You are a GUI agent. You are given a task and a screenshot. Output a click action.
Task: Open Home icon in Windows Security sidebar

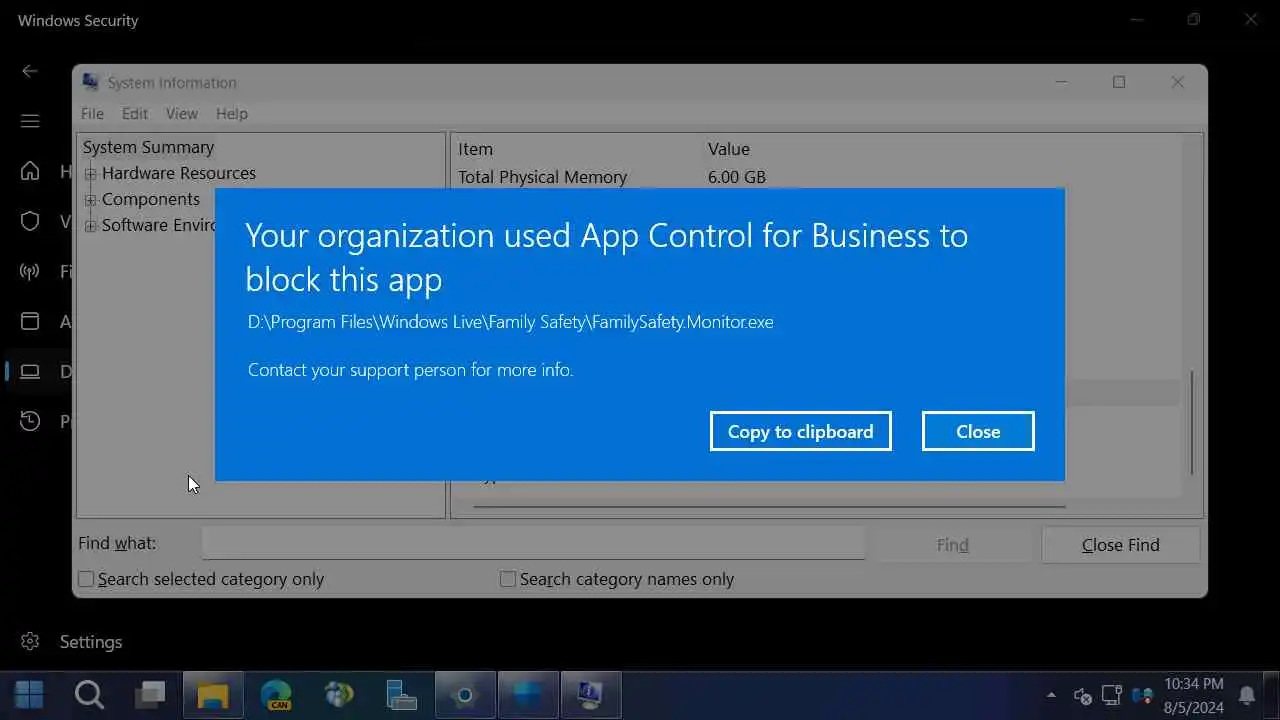(30, 171)
